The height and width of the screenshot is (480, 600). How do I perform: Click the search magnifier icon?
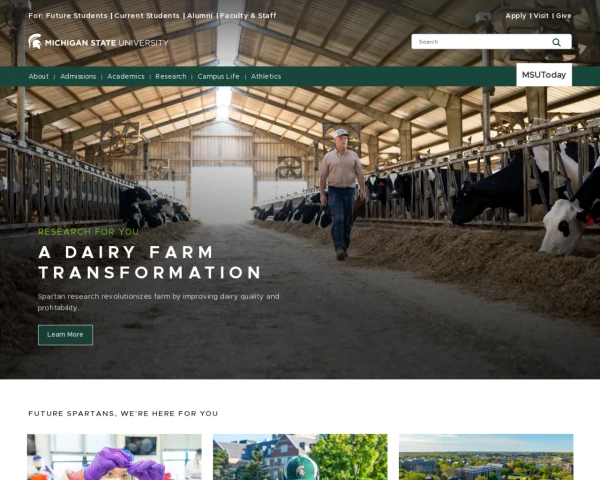(x=556, y=42)
